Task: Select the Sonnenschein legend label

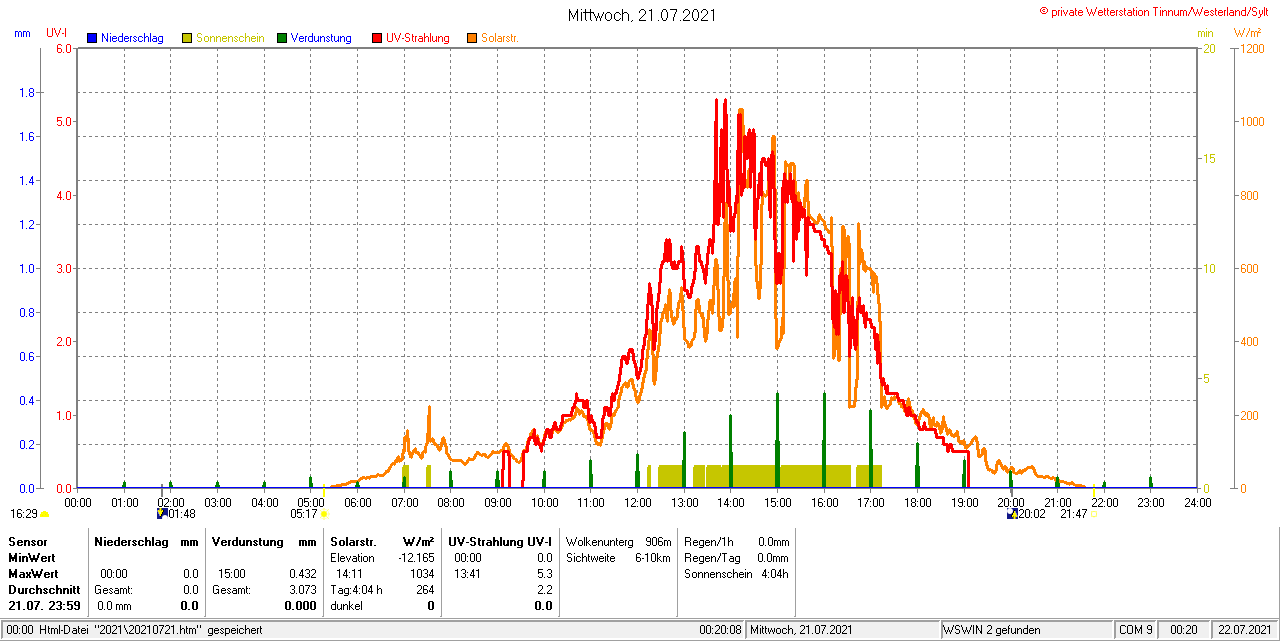Action: tap(230, 38)
